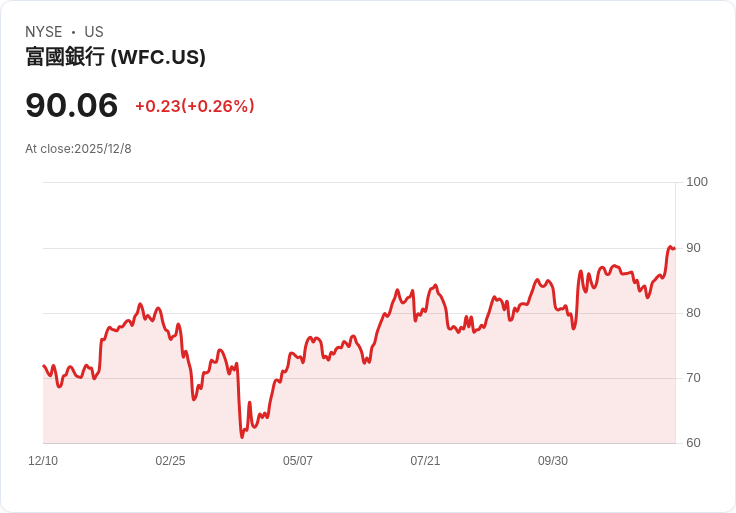
Task: Click the 09/30 date label on x-axis
Action: point(553,461)
